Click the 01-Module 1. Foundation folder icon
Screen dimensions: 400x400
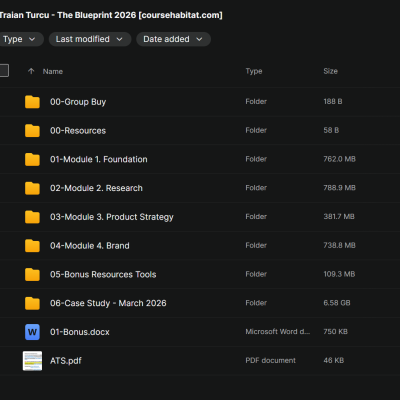click(x=32, y=159)
